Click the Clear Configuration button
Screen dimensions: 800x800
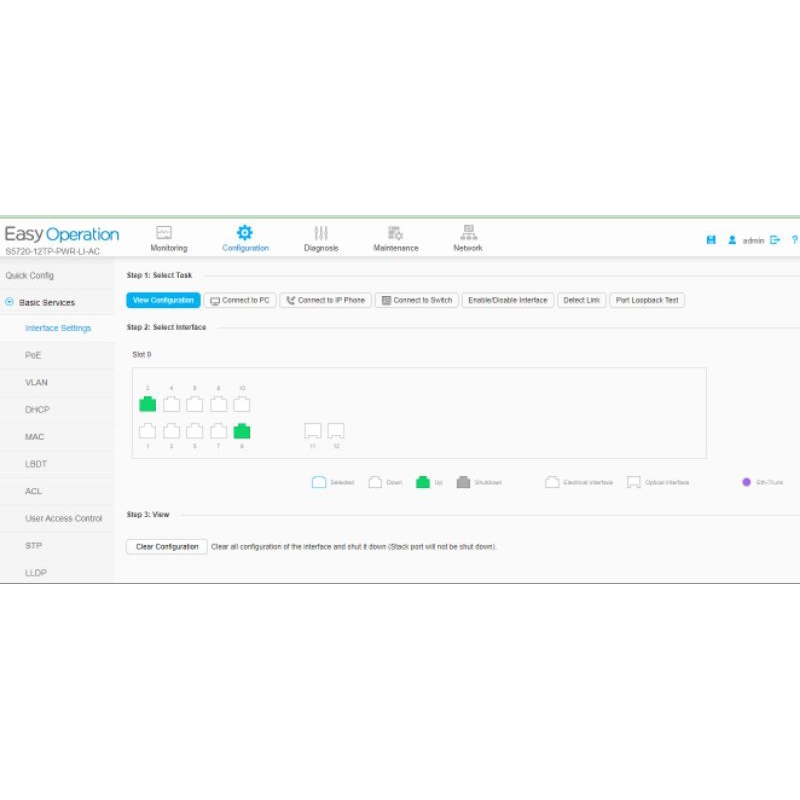[167, 547]
